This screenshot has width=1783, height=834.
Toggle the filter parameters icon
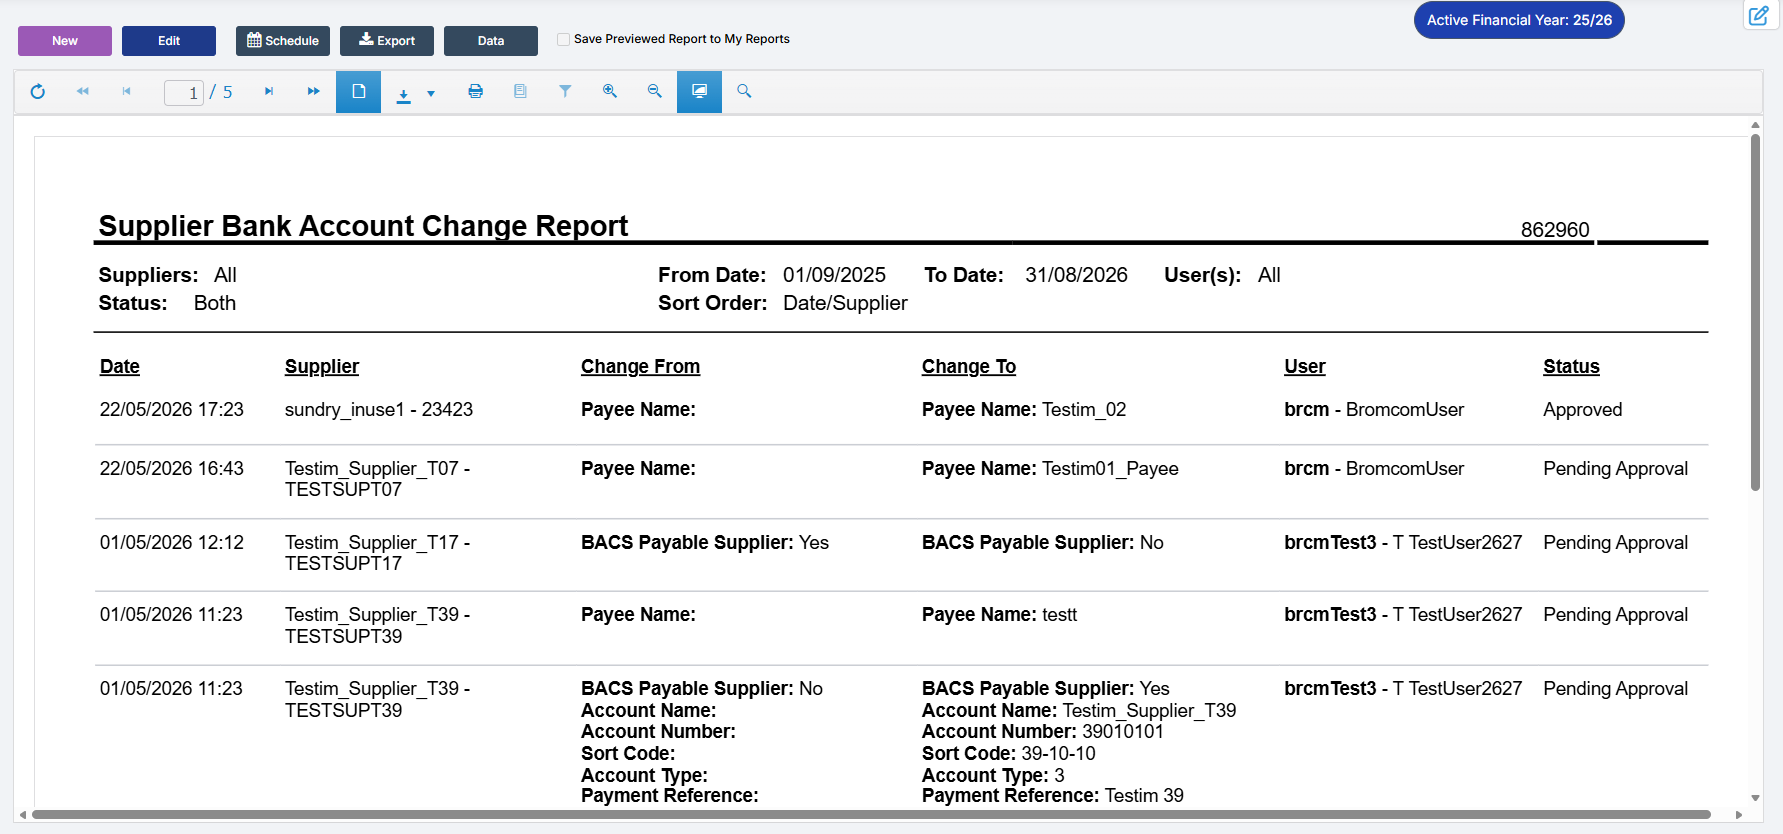point(565,92)
